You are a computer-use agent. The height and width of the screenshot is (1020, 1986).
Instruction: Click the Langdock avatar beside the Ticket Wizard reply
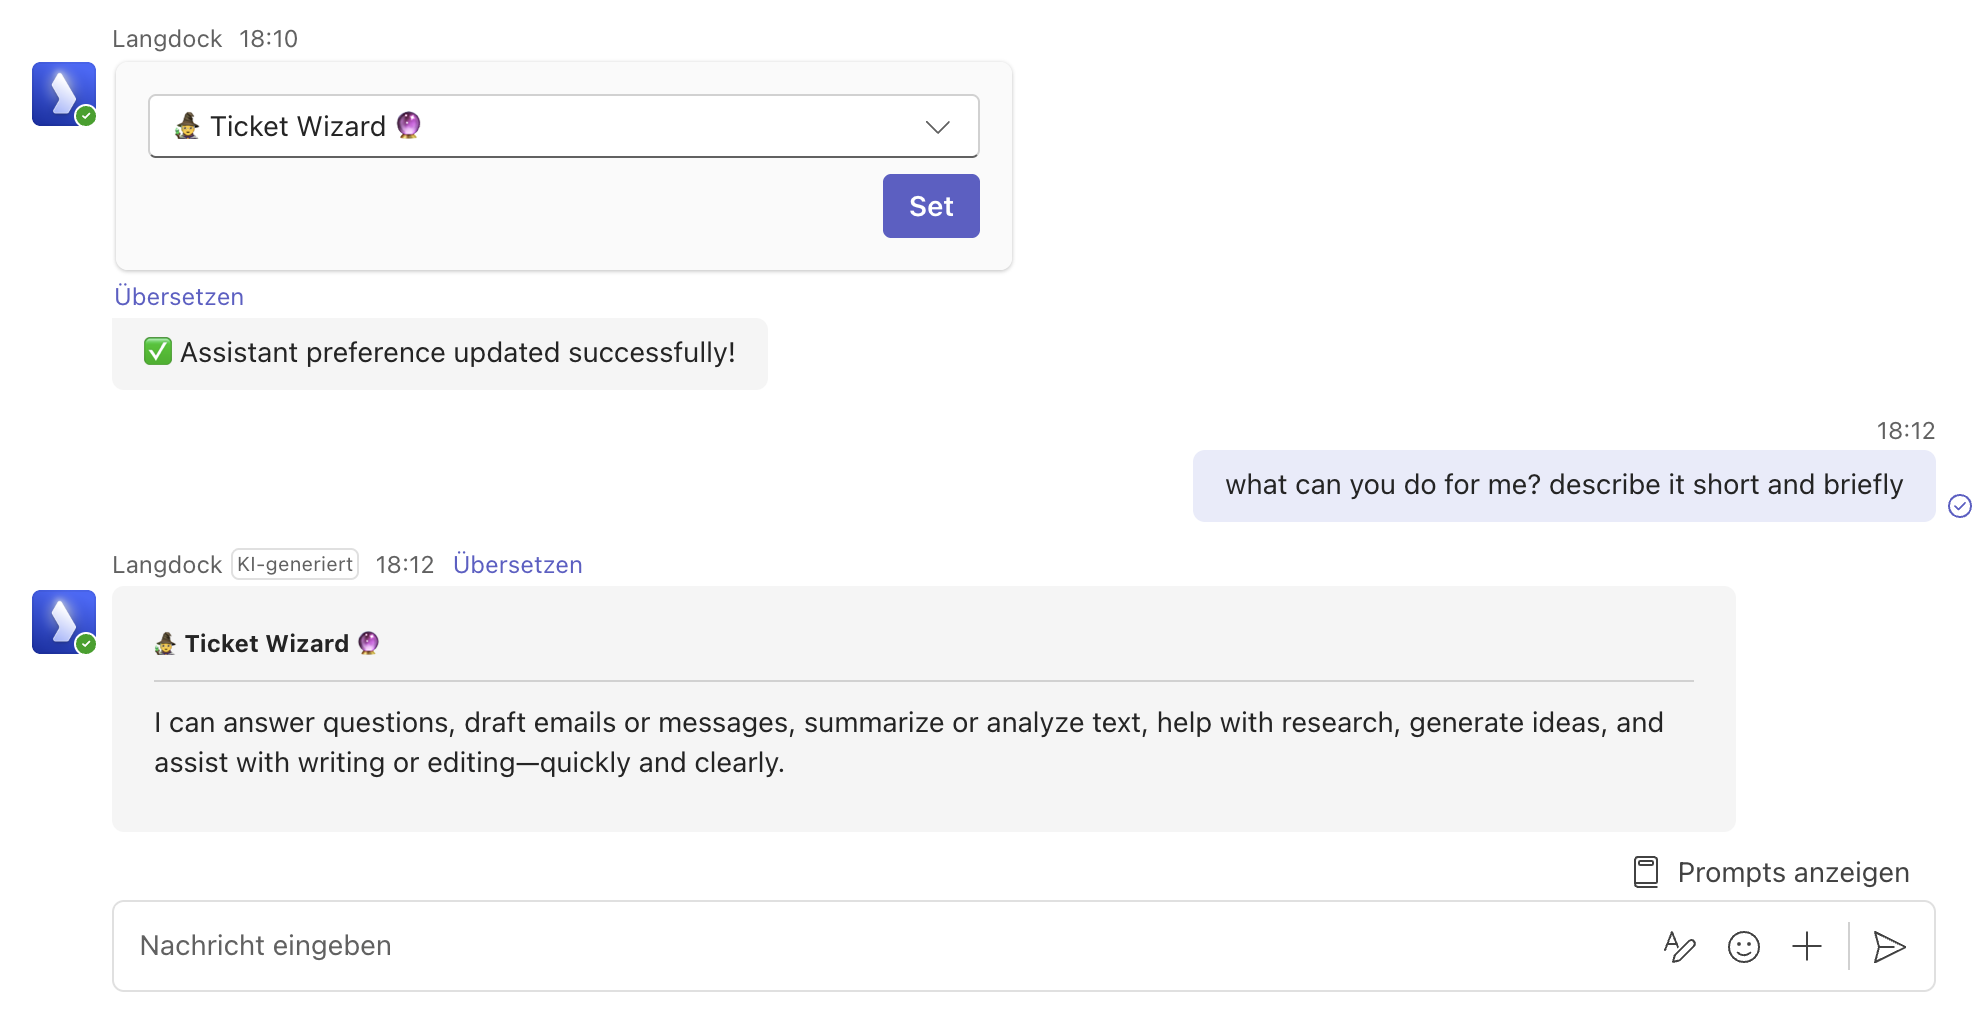click(x=64, y=622)
